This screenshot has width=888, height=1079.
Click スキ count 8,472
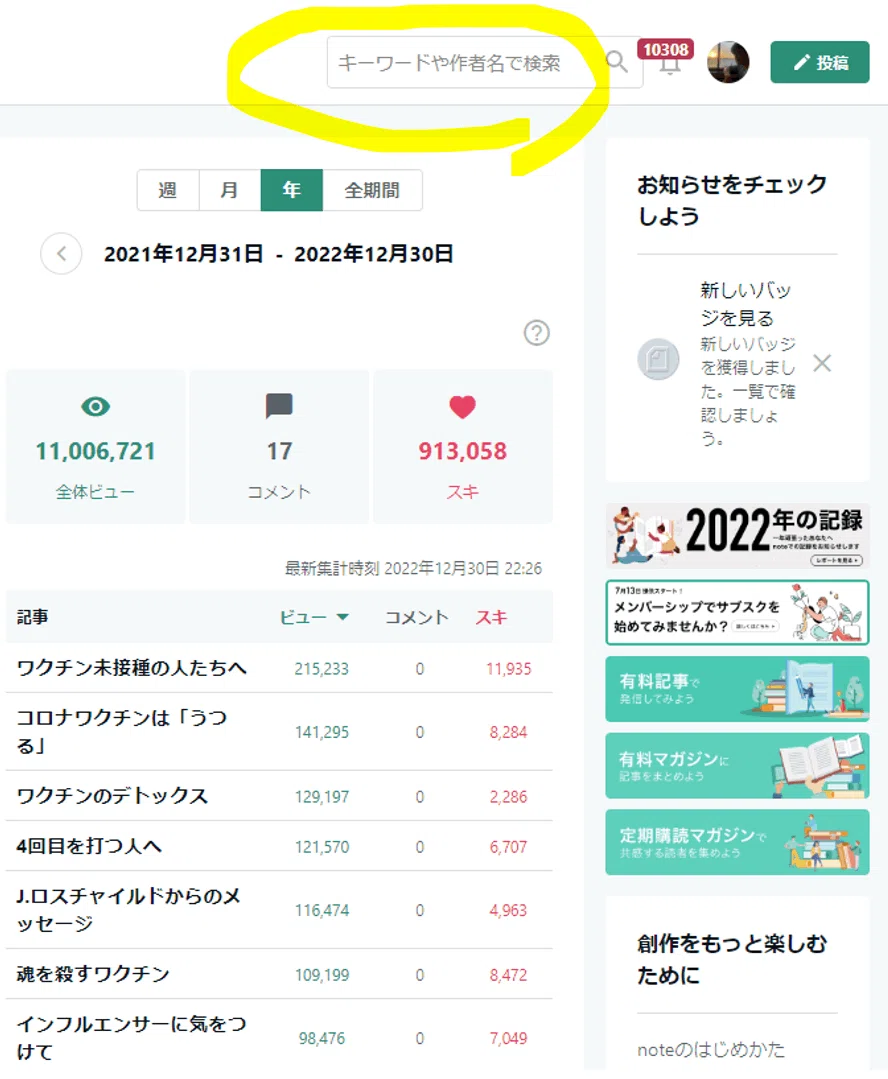(x=509, y=975)
